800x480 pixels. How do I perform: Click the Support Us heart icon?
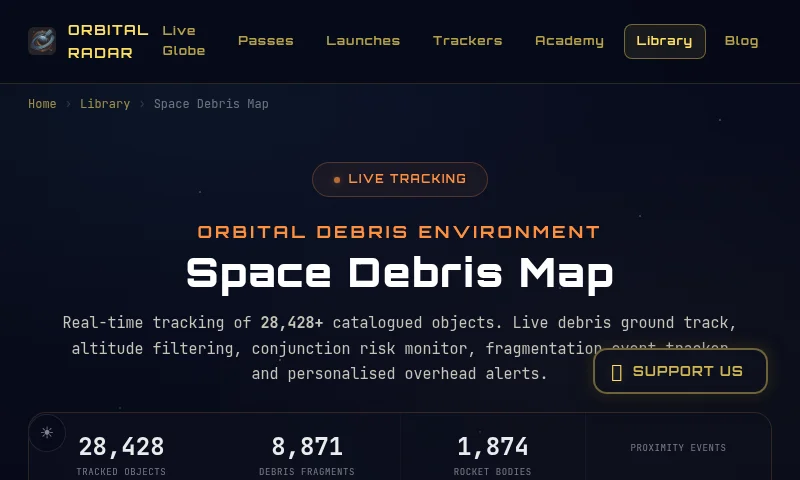(x=616, y=372)
